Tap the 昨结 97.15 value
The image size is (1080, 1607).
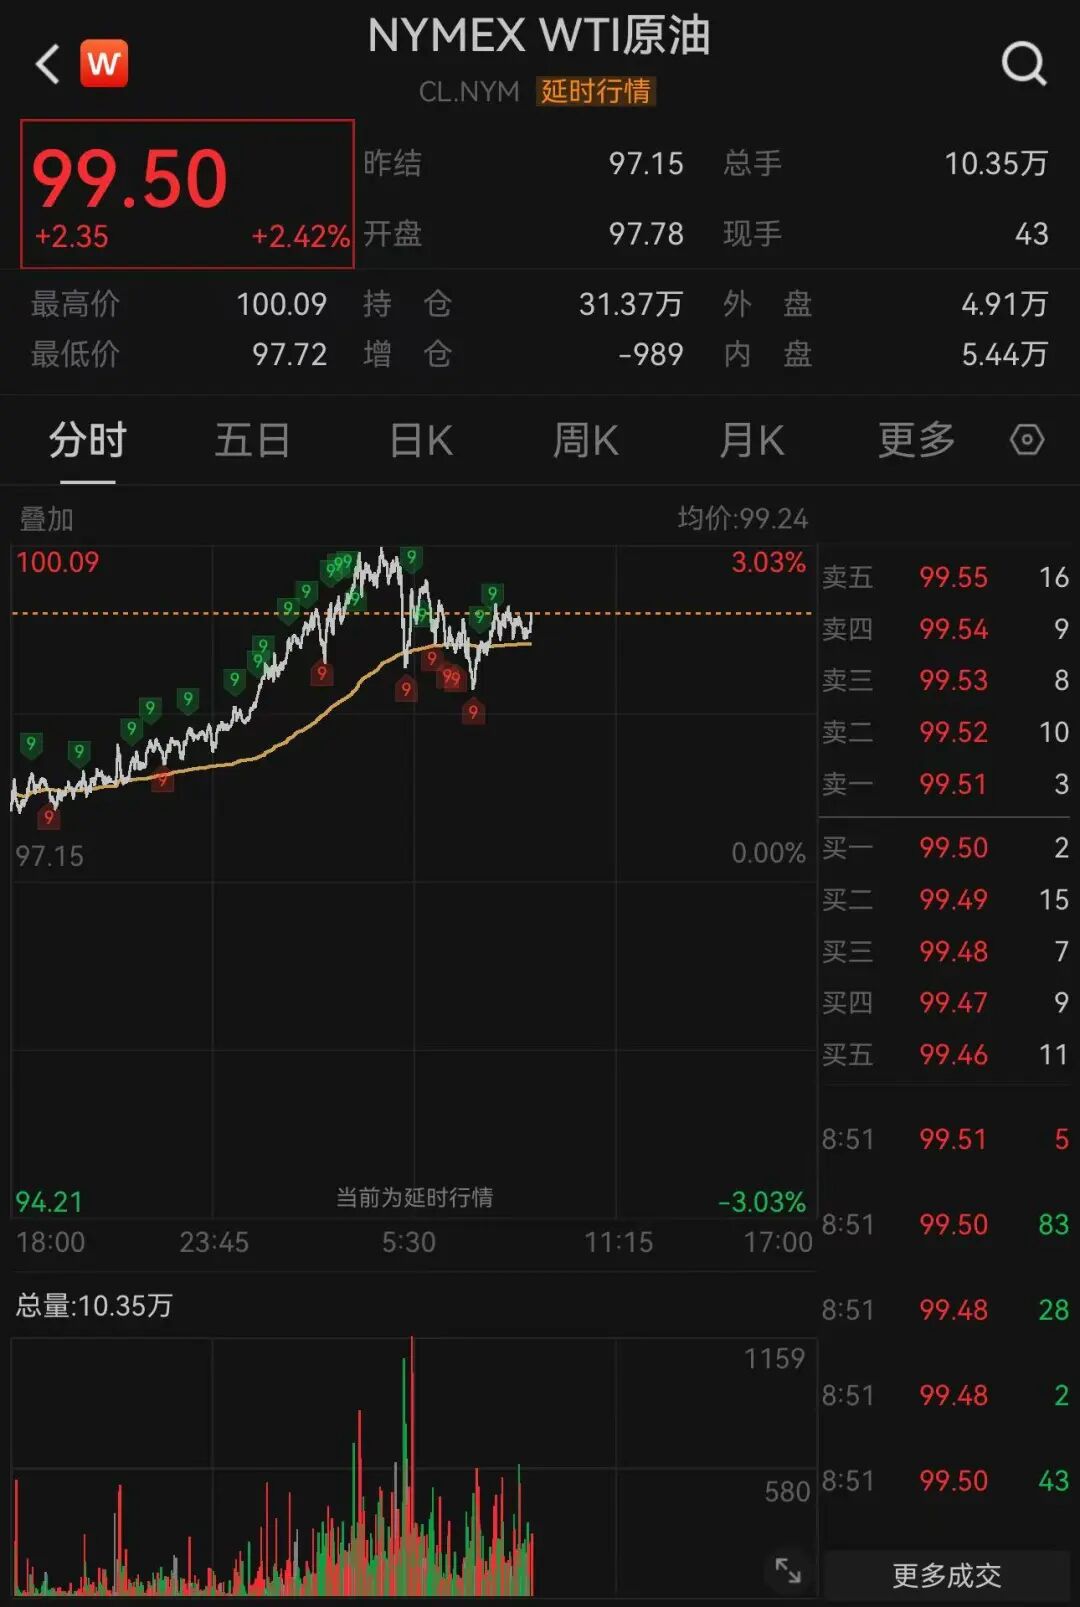[646, 163]
